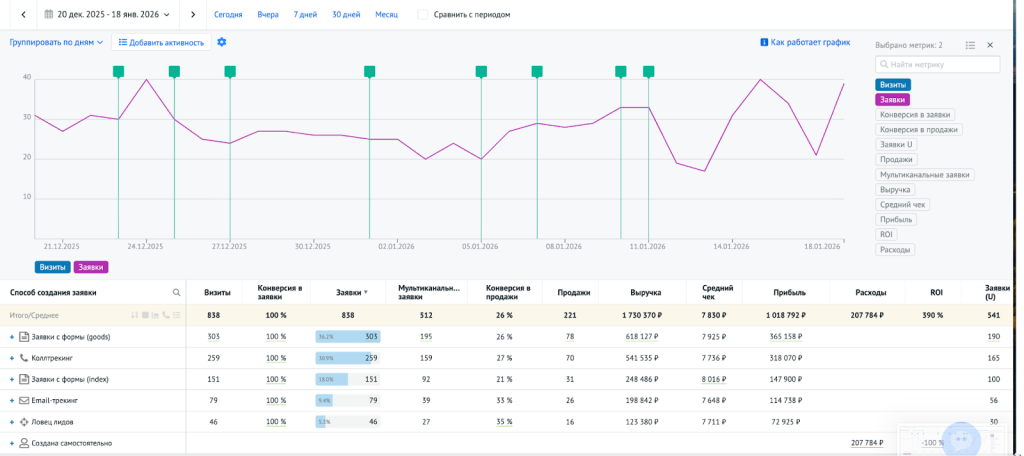Toggle the 'Визиты' metric in the right panel
1024x456 pixels.
[x=893, y=85]
